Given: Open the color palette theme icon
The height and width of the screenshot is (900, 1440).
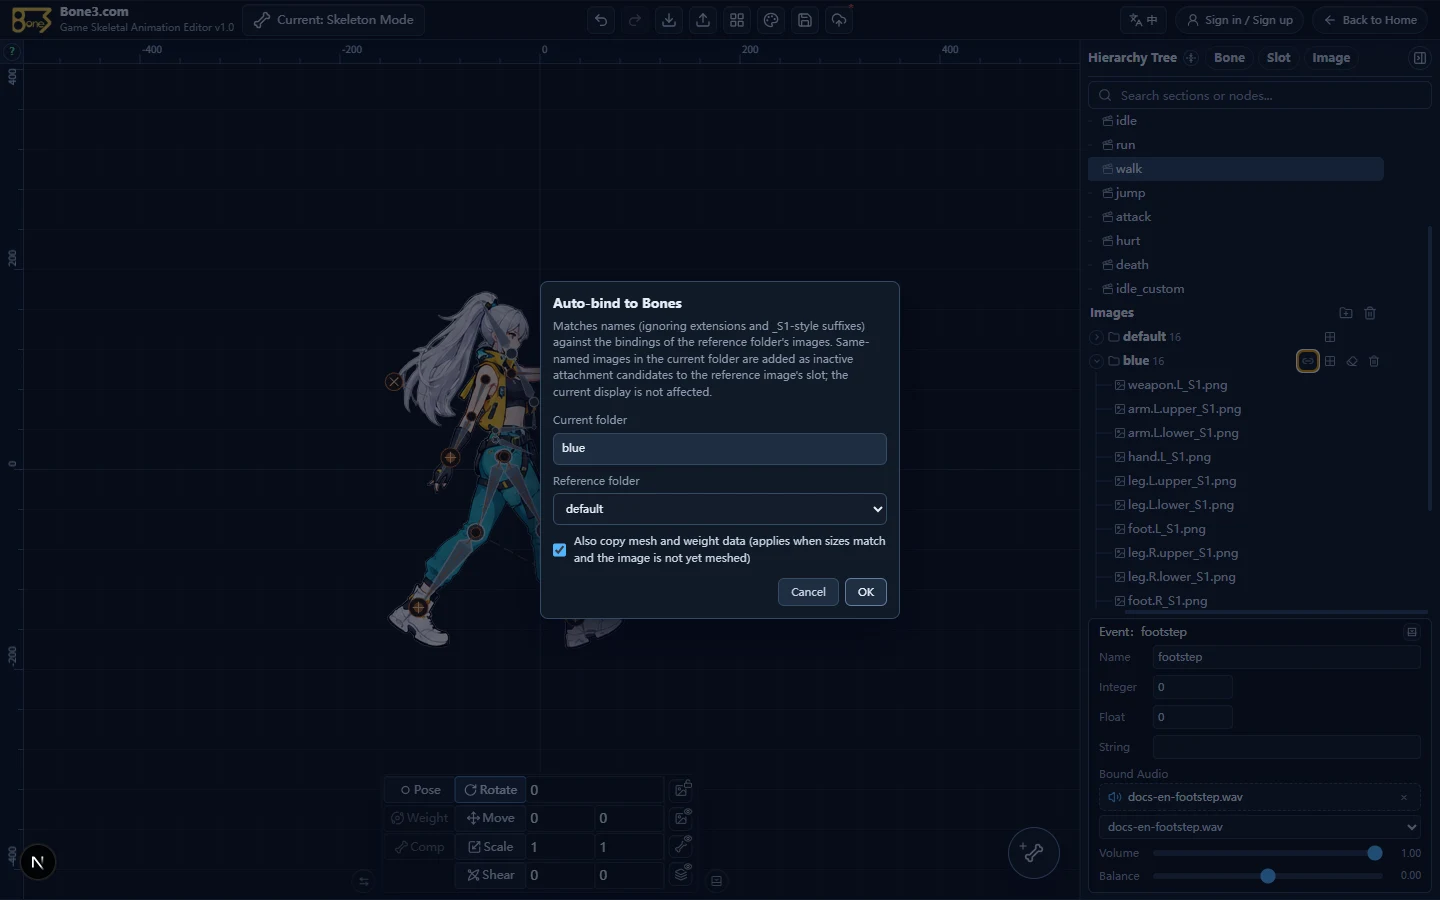Looking at the screenshot, I should click(x=771, y=20).
